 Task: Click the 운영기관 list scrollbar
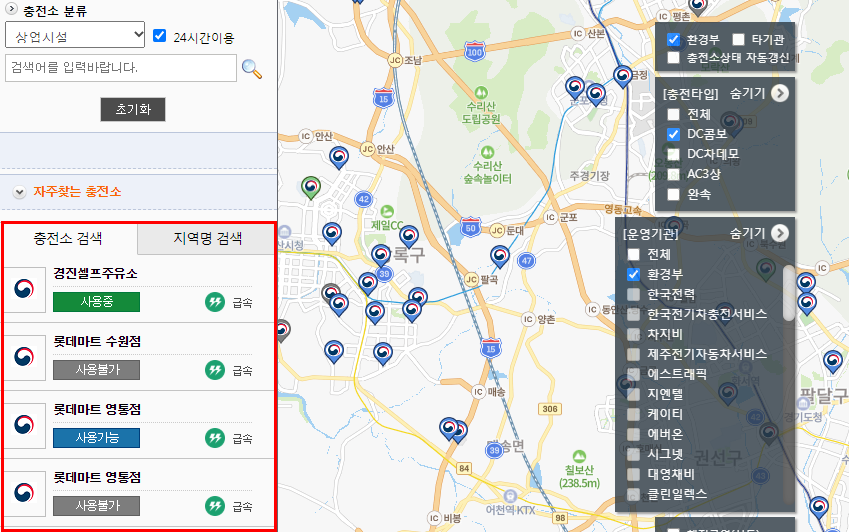(788, 293)
